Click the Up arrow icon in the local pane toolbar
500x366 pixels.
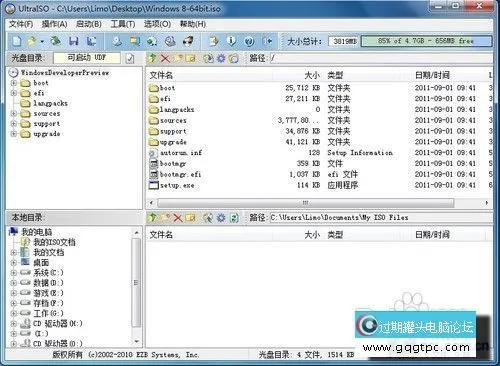[x=153, y=218]
